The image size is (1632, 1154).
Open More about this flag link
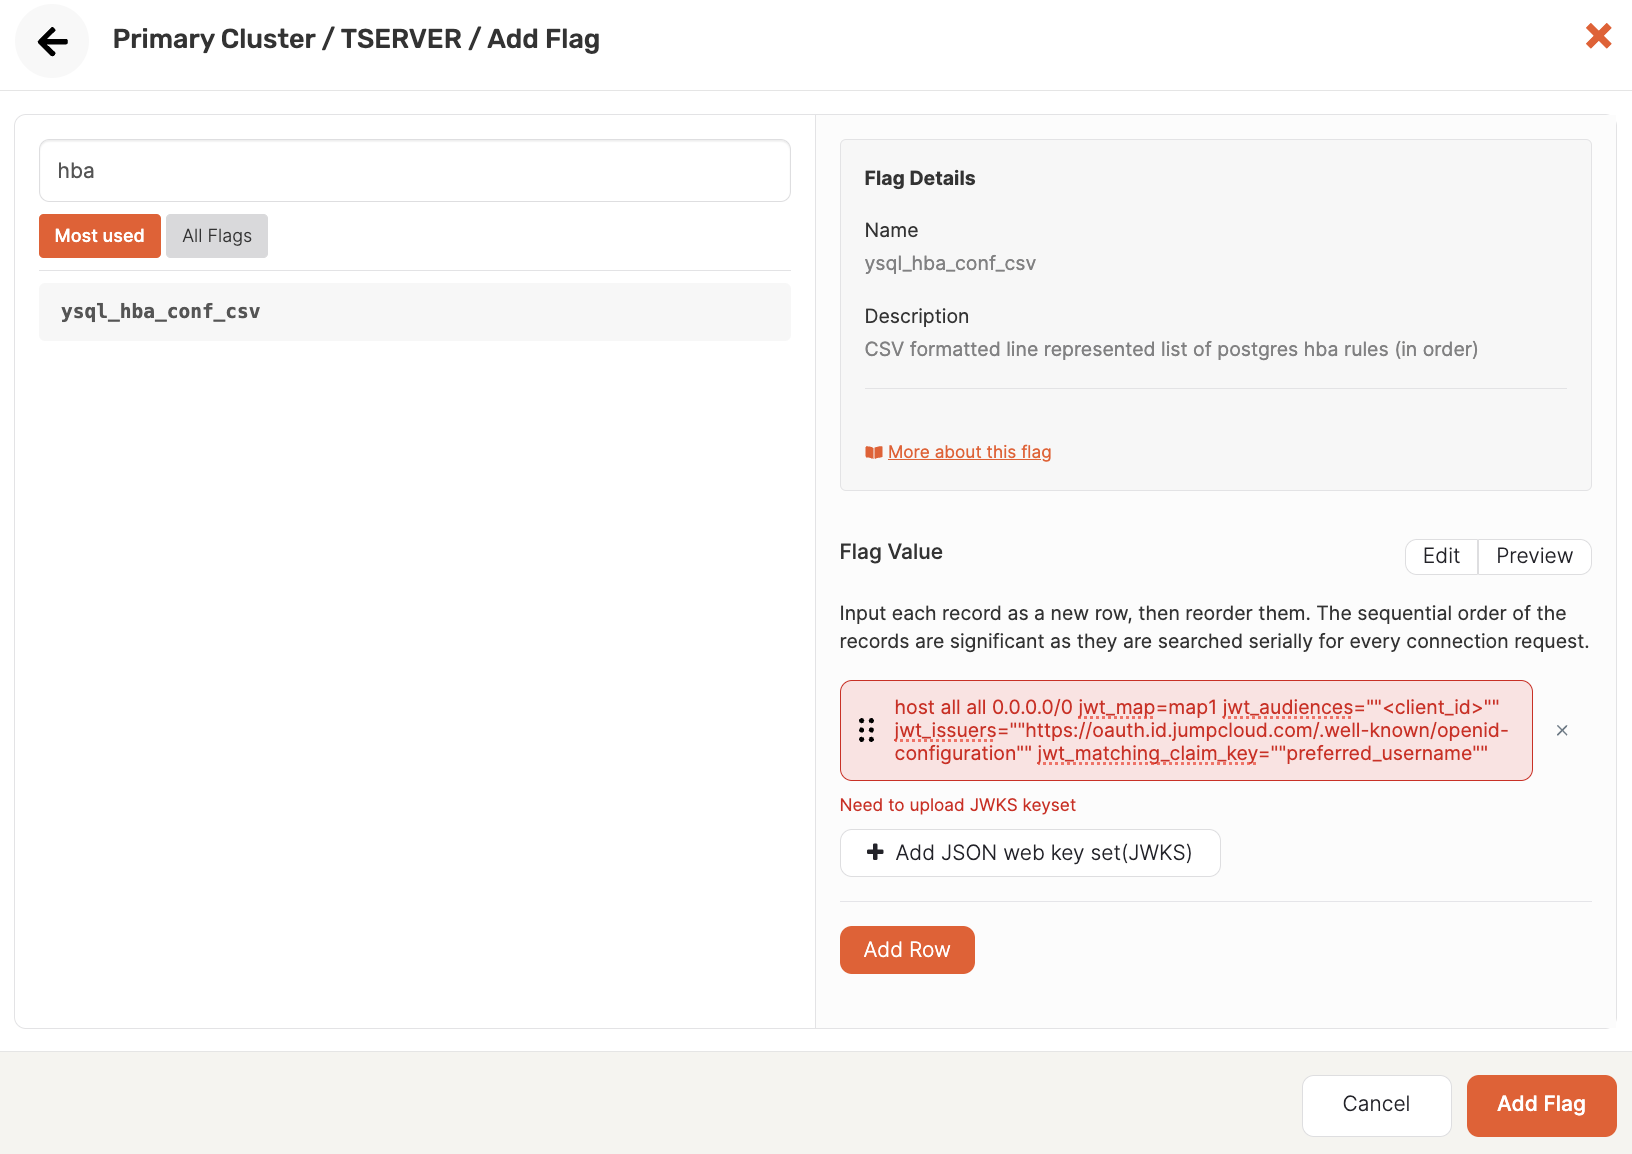point(968,451)
